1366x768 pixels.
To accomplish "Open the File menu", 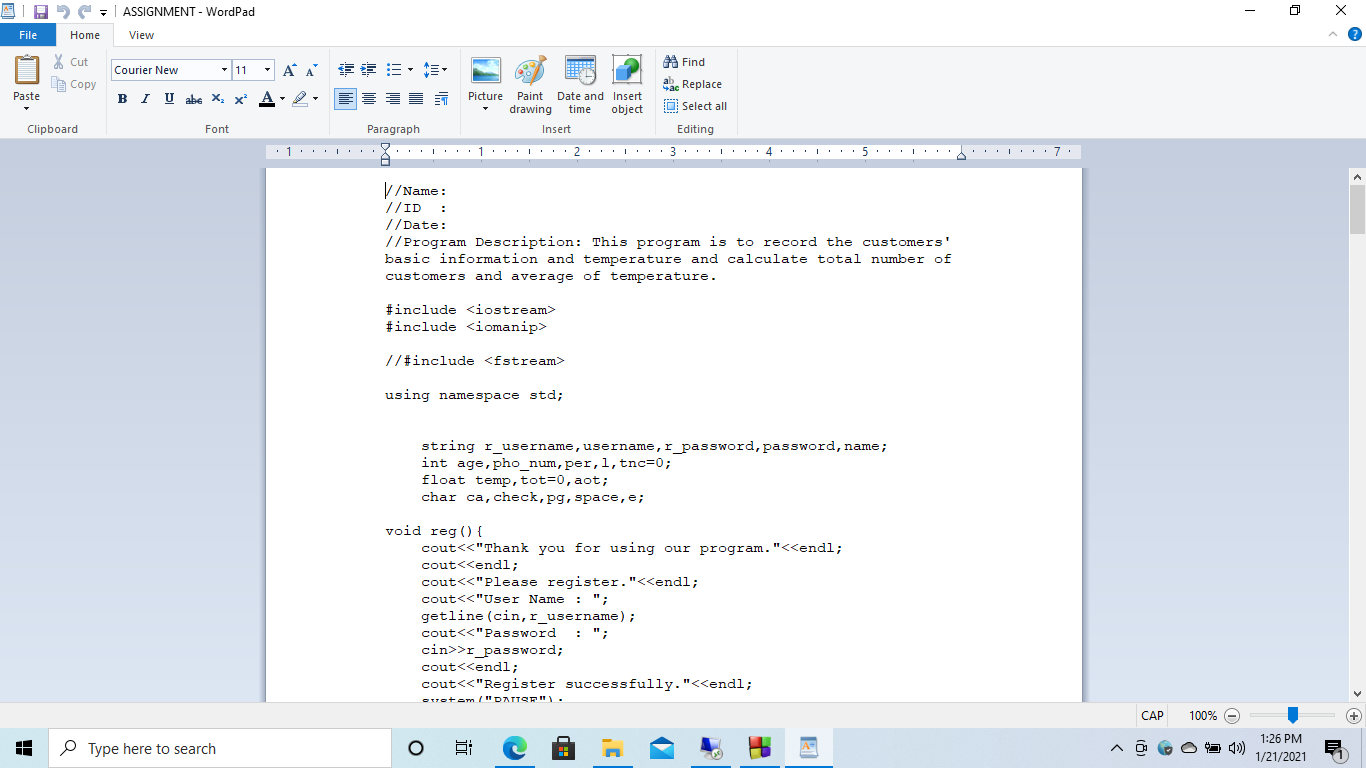I will point(28,34).
